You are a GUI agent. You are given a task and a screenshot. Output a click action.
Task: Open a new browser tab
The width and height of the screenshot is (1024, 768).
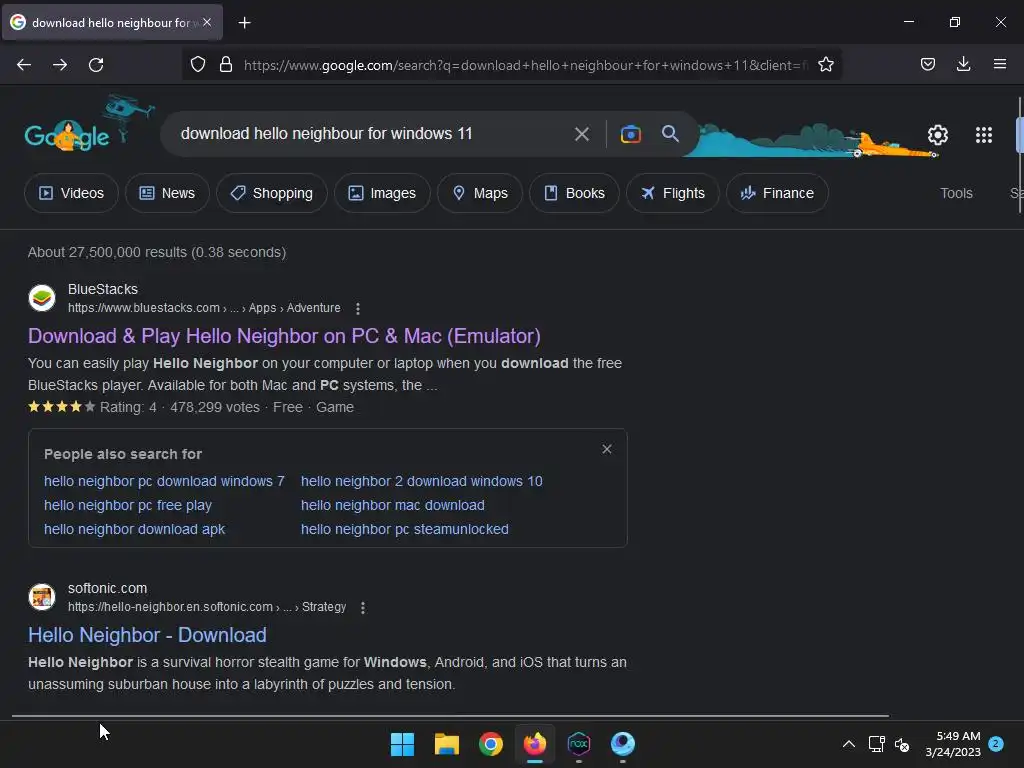coord(244,23)
